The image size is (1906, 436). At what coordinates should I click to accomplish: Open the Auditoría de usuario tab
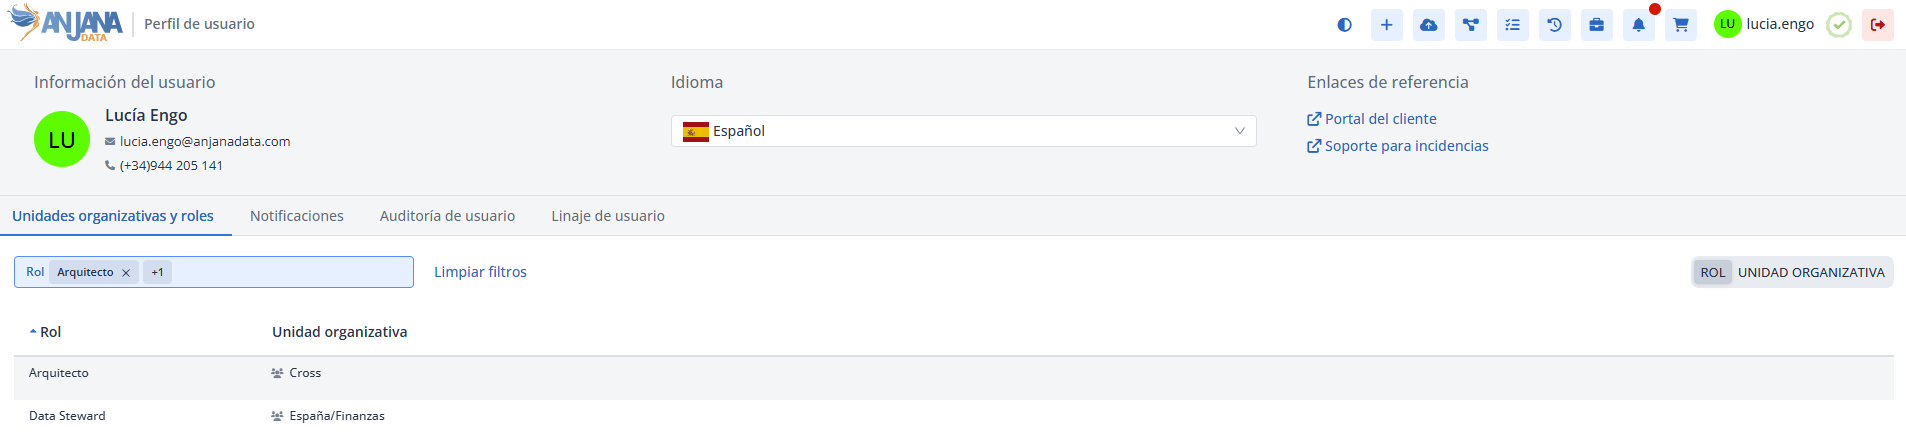coord(447,216)
